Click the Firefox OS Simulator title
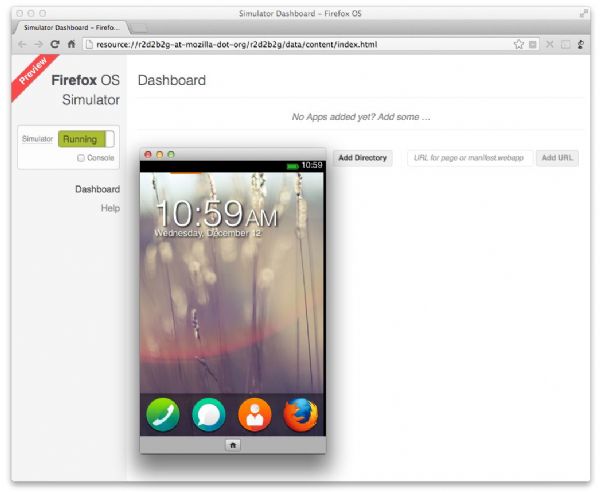600x492 pixels. [86, 90]
